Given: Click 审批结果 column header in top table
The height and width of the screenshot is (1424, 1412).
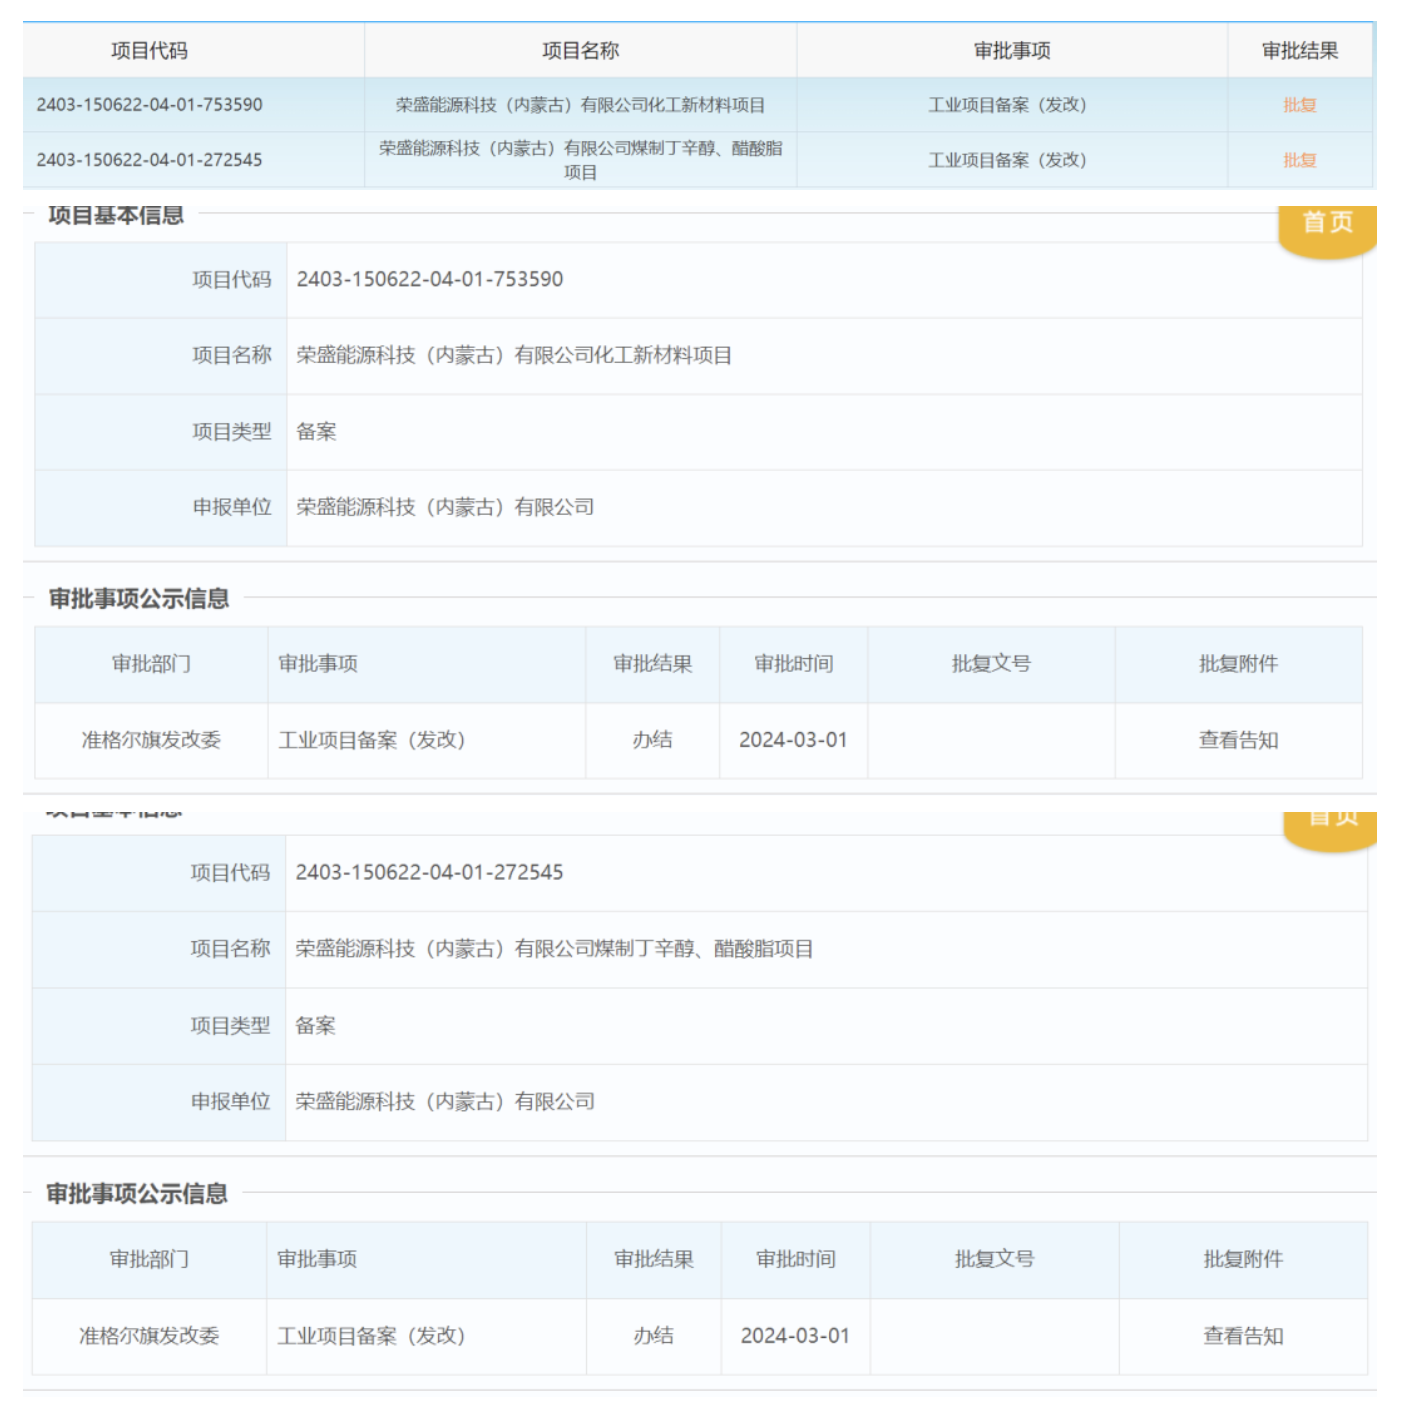Looking at the screenshot, I should [1299, 51].
